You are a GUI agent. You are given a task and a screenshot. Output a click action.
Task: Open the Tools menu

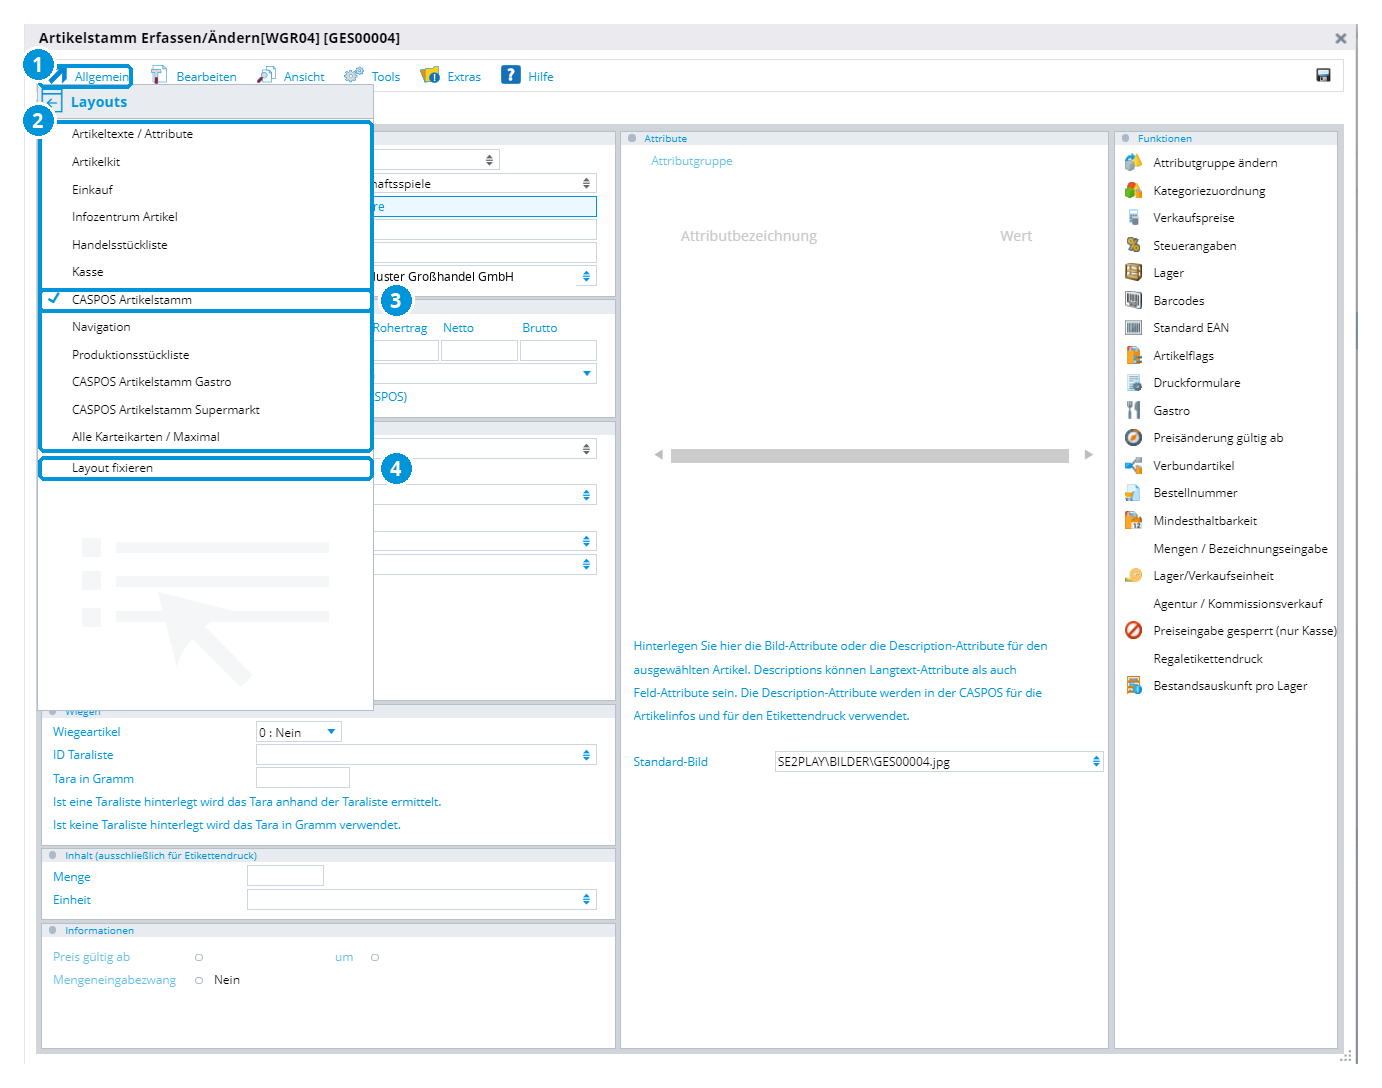(372, 76)
